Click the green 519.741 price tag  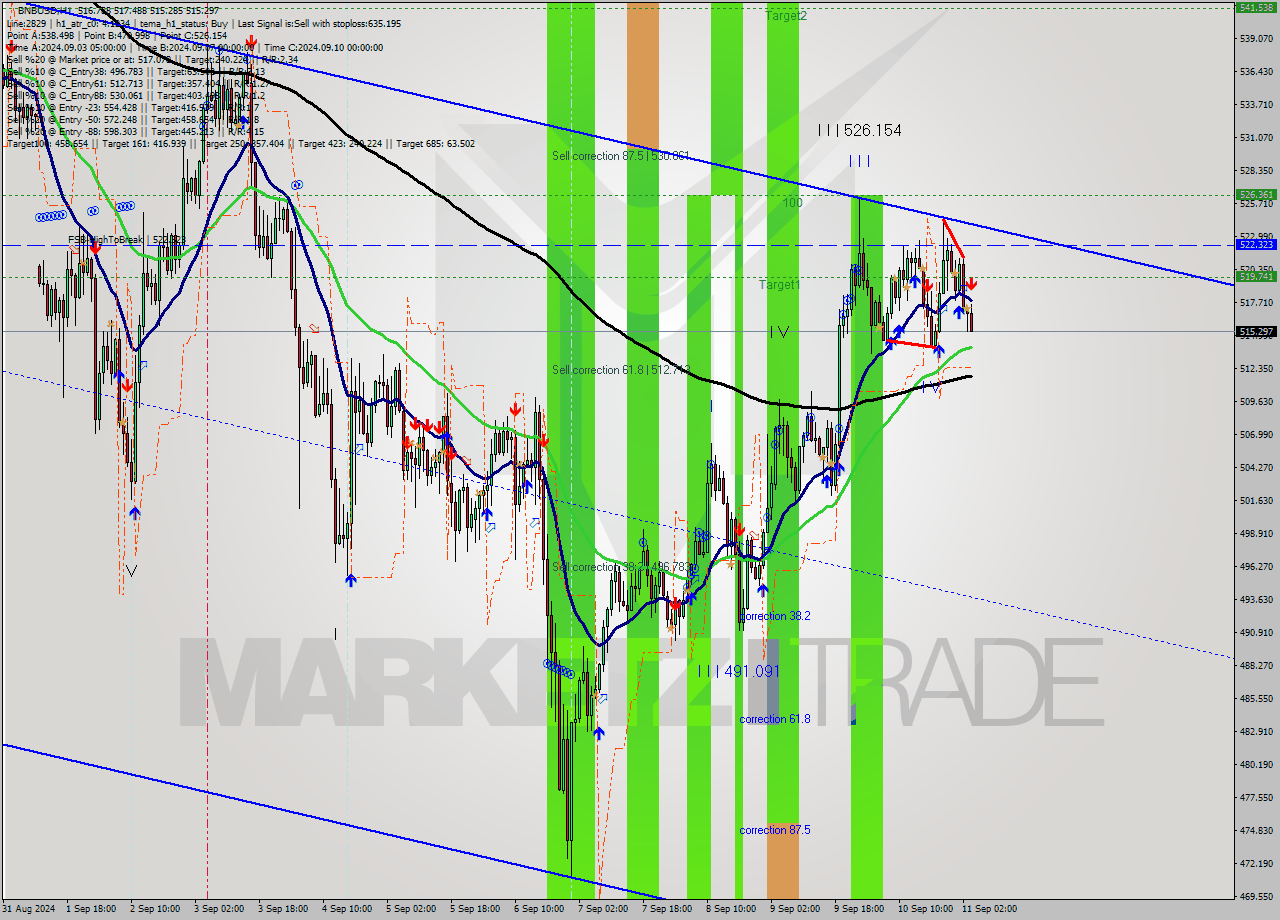1256,276
